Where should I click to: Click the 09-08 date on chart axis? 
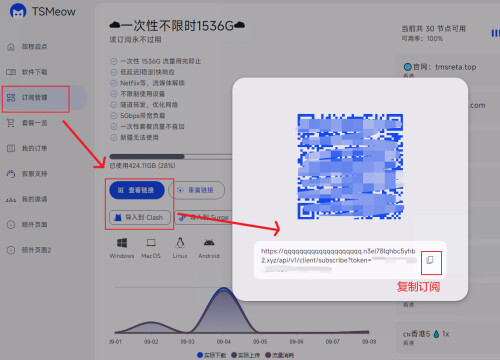point(369,342)
